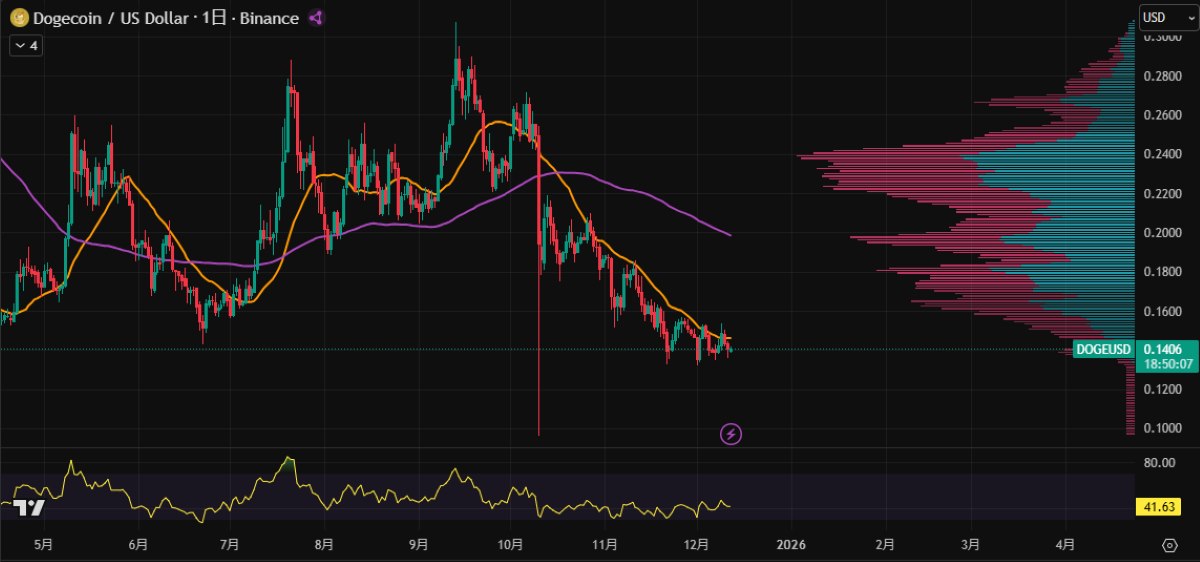Click the Dogecoin coin logo icon
Image resolution: width=1200 pixels, height=562 pixels.
tap(18, 18)
